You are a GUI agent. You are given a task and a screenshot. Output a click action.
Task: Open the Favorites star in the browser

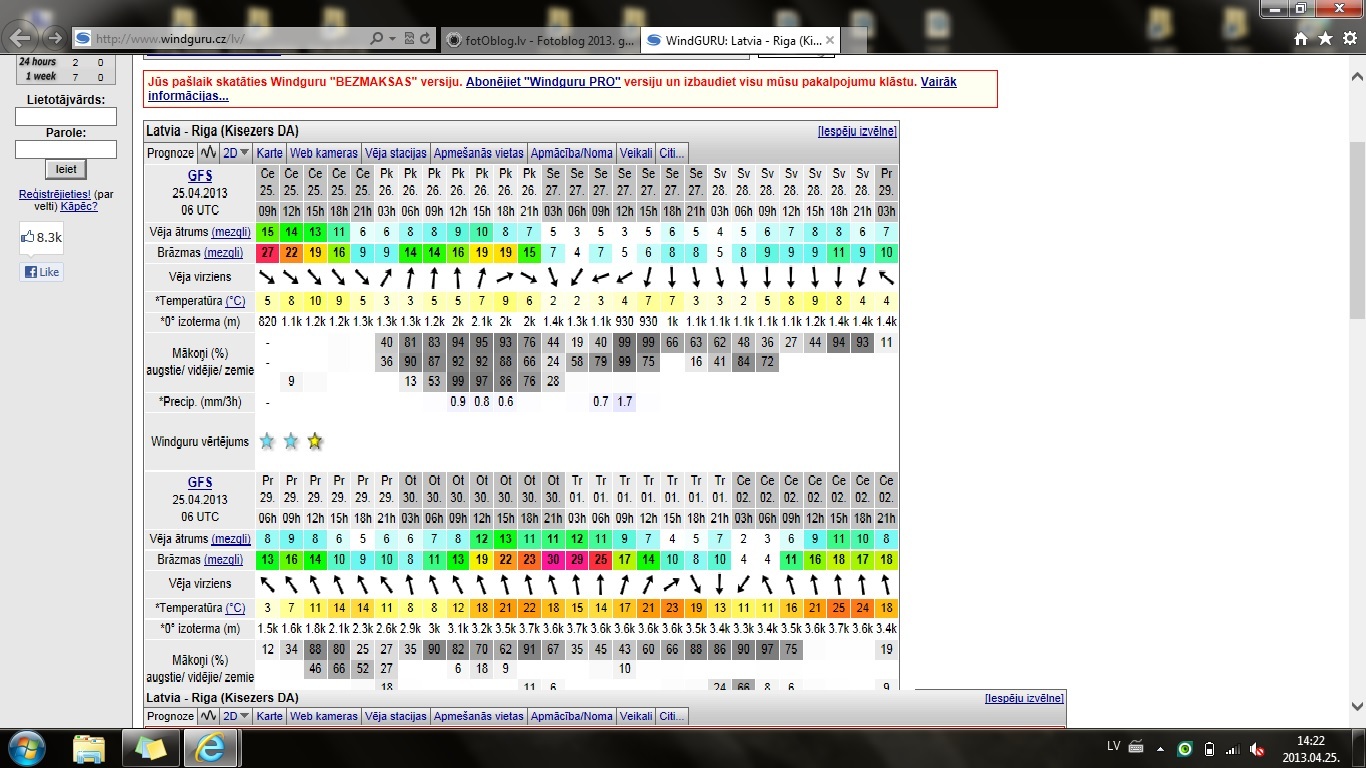click(1325, 39)
